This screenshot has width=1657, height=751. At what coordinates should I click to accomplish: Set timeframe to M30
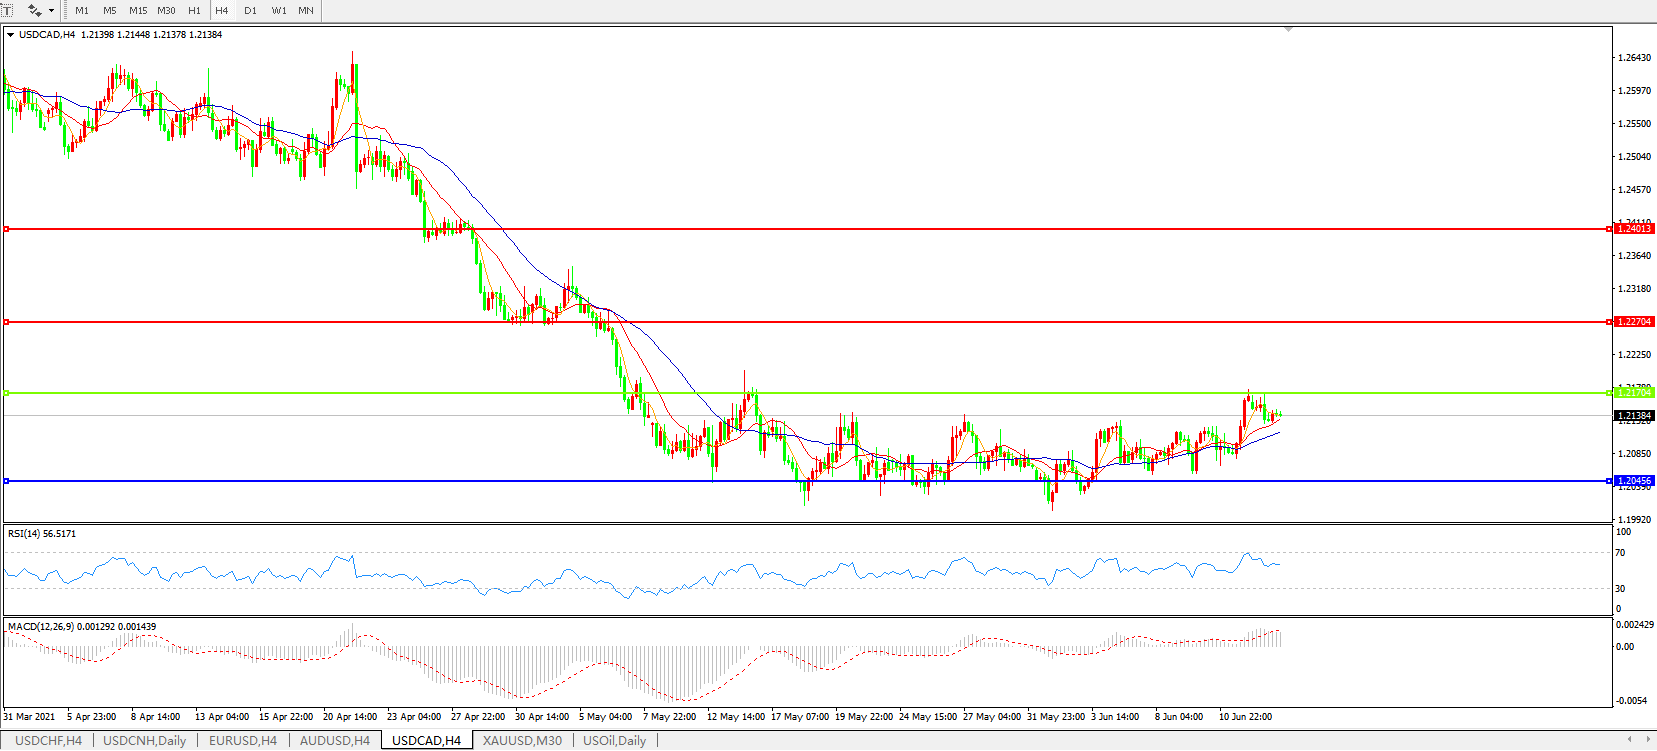(166, 11)
